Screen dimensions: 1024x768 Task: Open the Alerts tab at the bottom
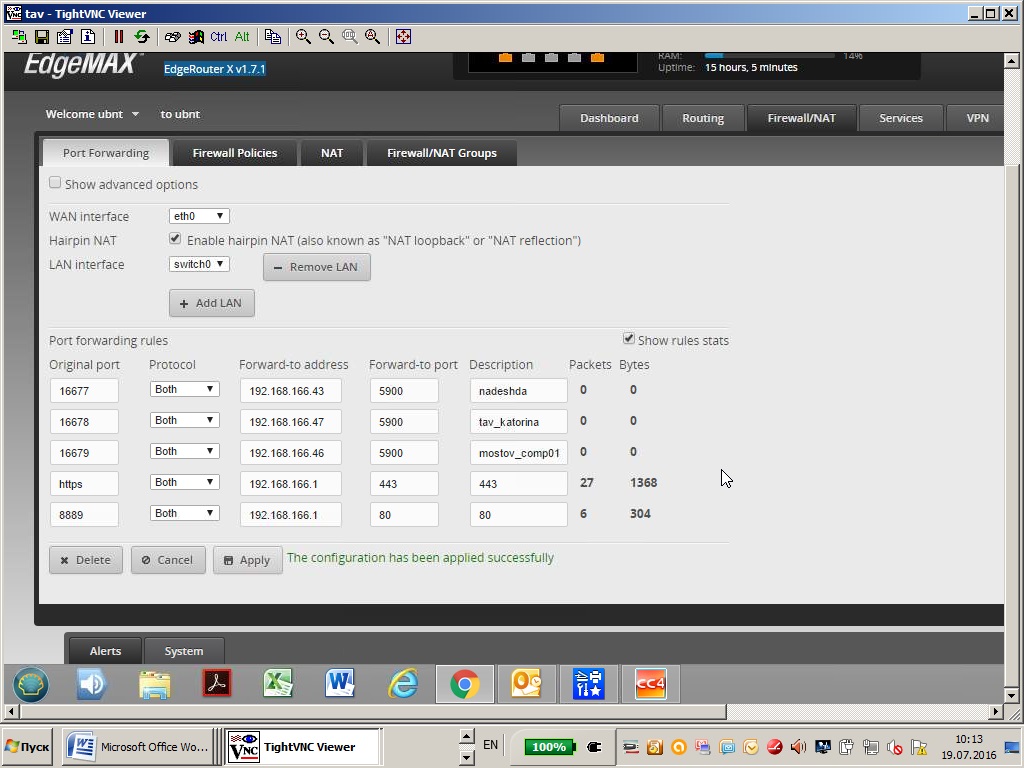coord(105,651)
